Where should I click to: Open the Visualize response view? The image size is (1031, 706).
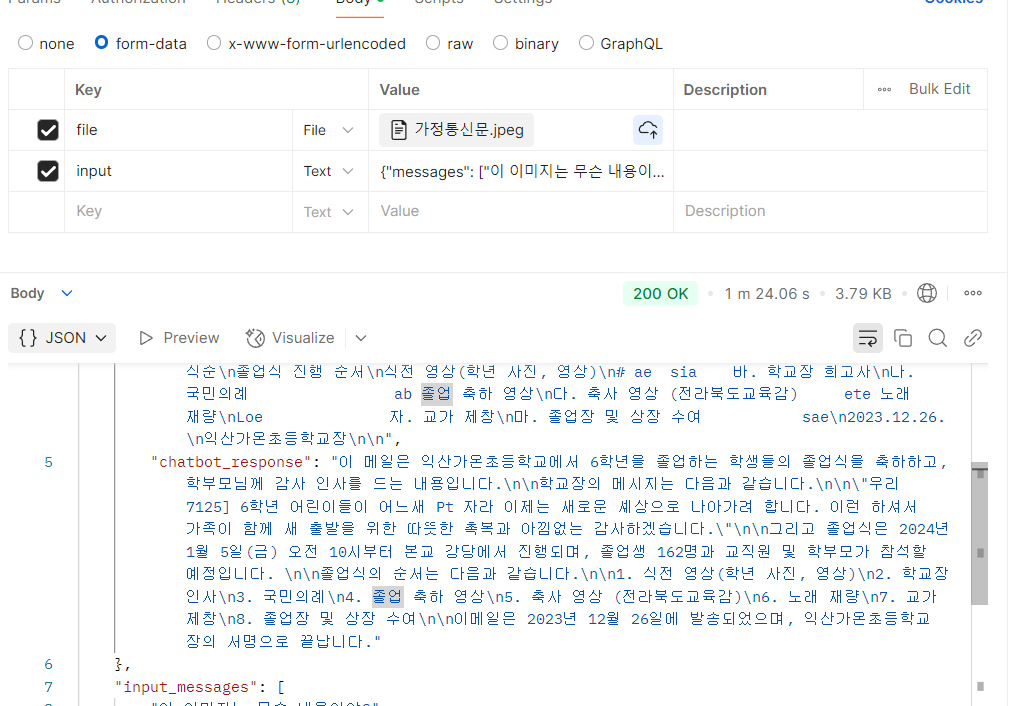290,338
